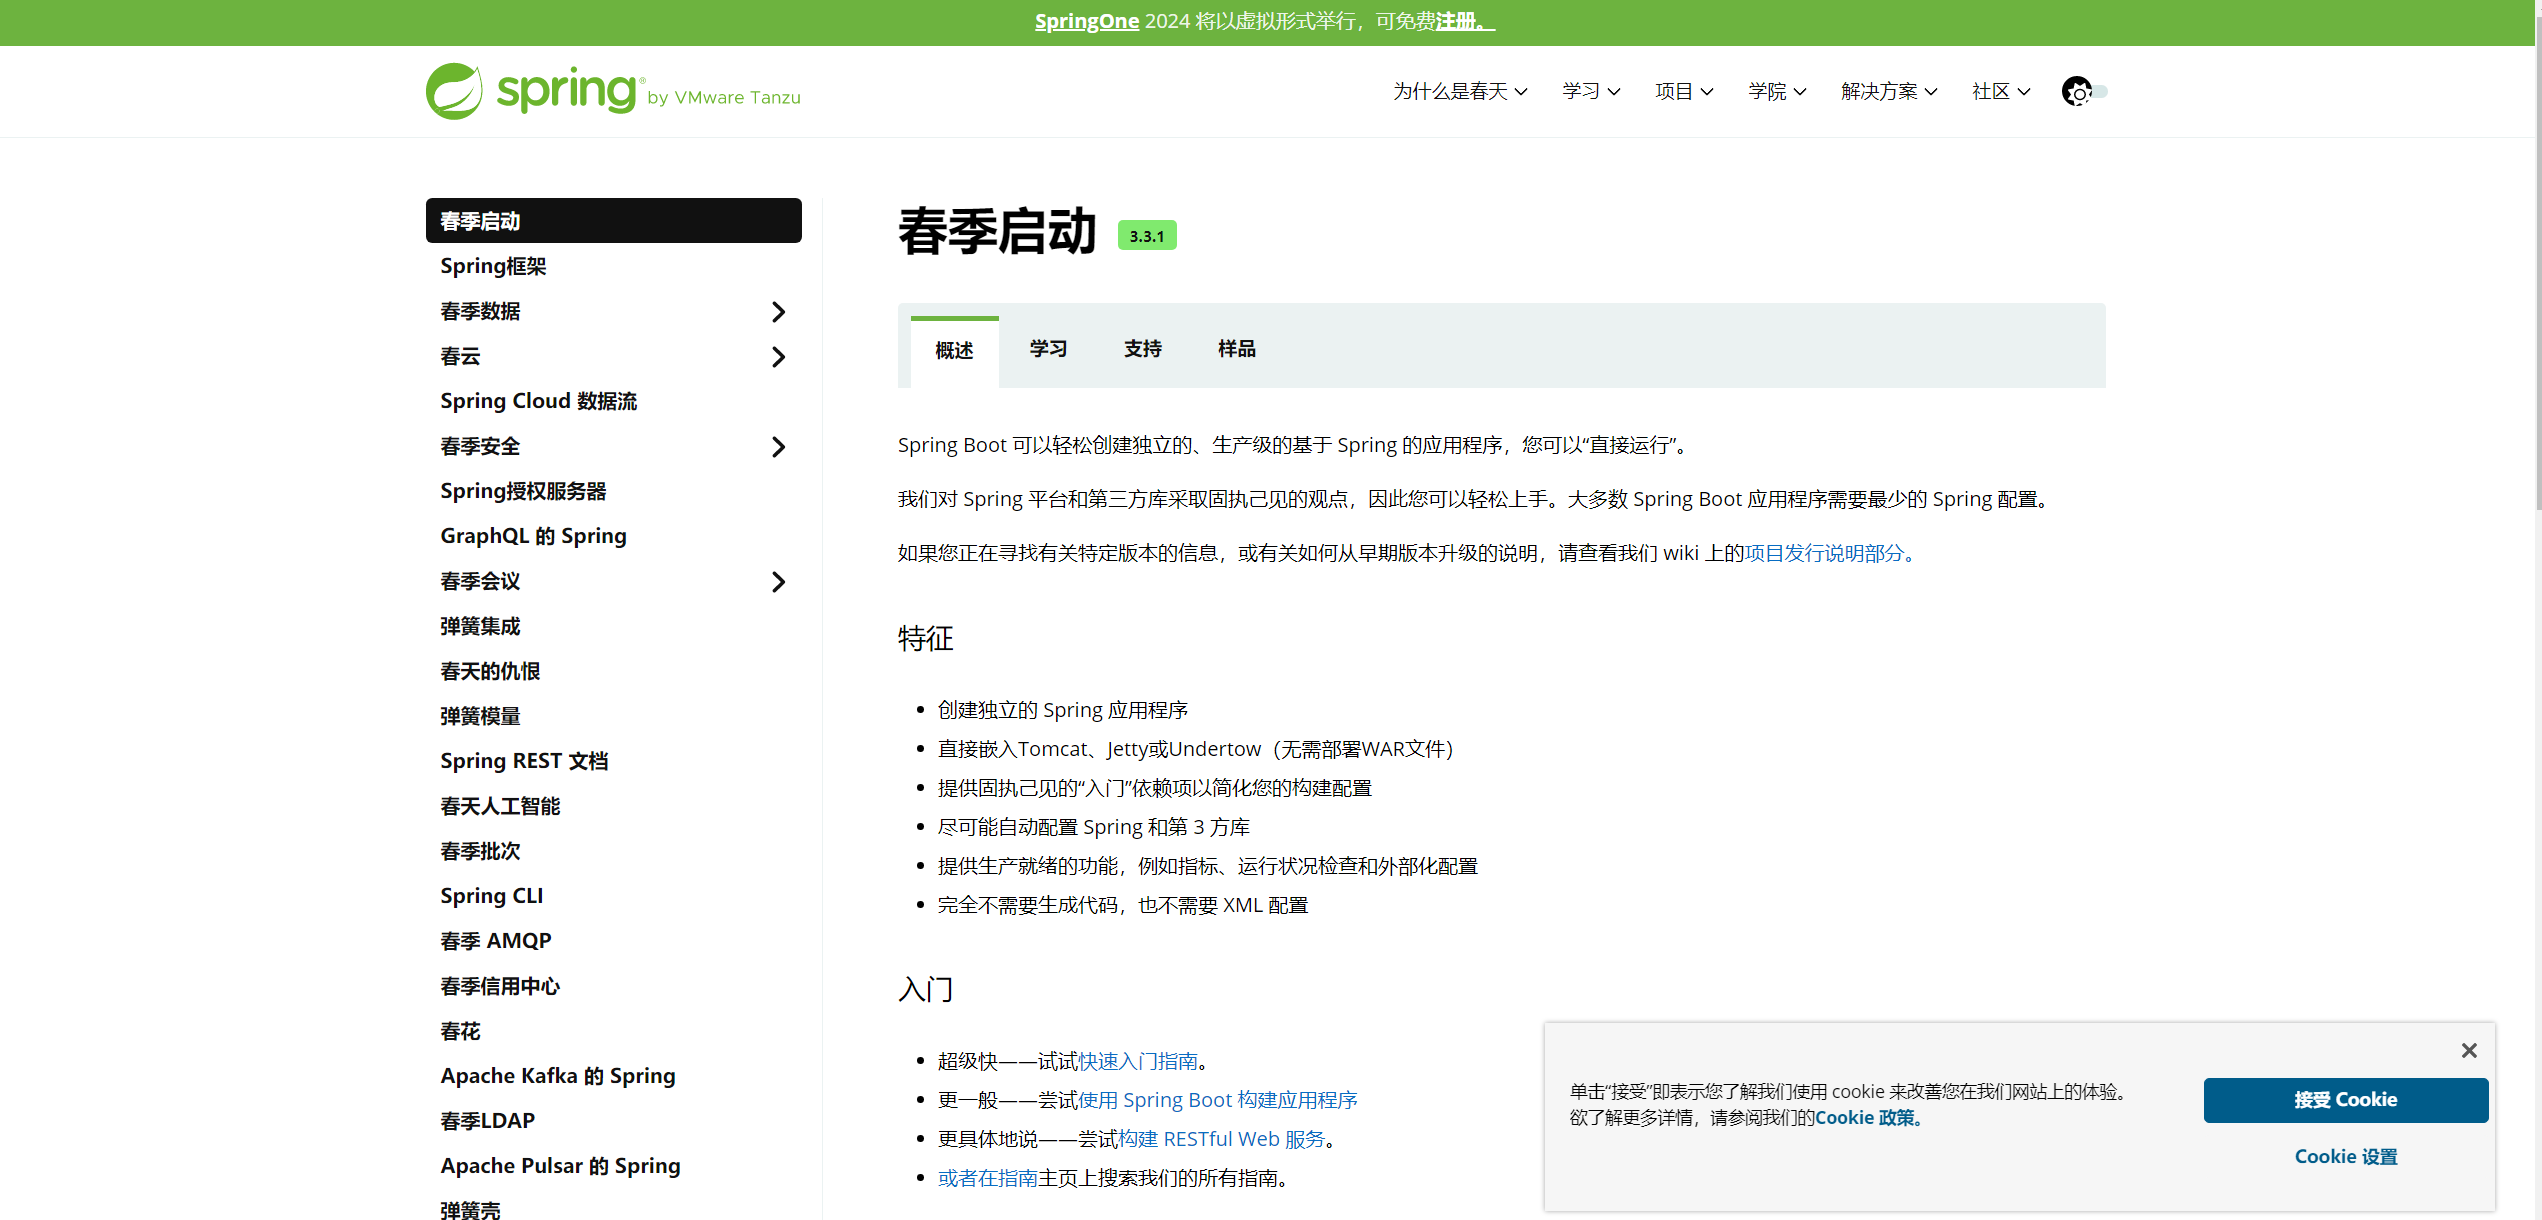The image size is (2542, 1220).
Task: Expand the 春季数据 sidebar chevron
Action: (x=778, y=312)
